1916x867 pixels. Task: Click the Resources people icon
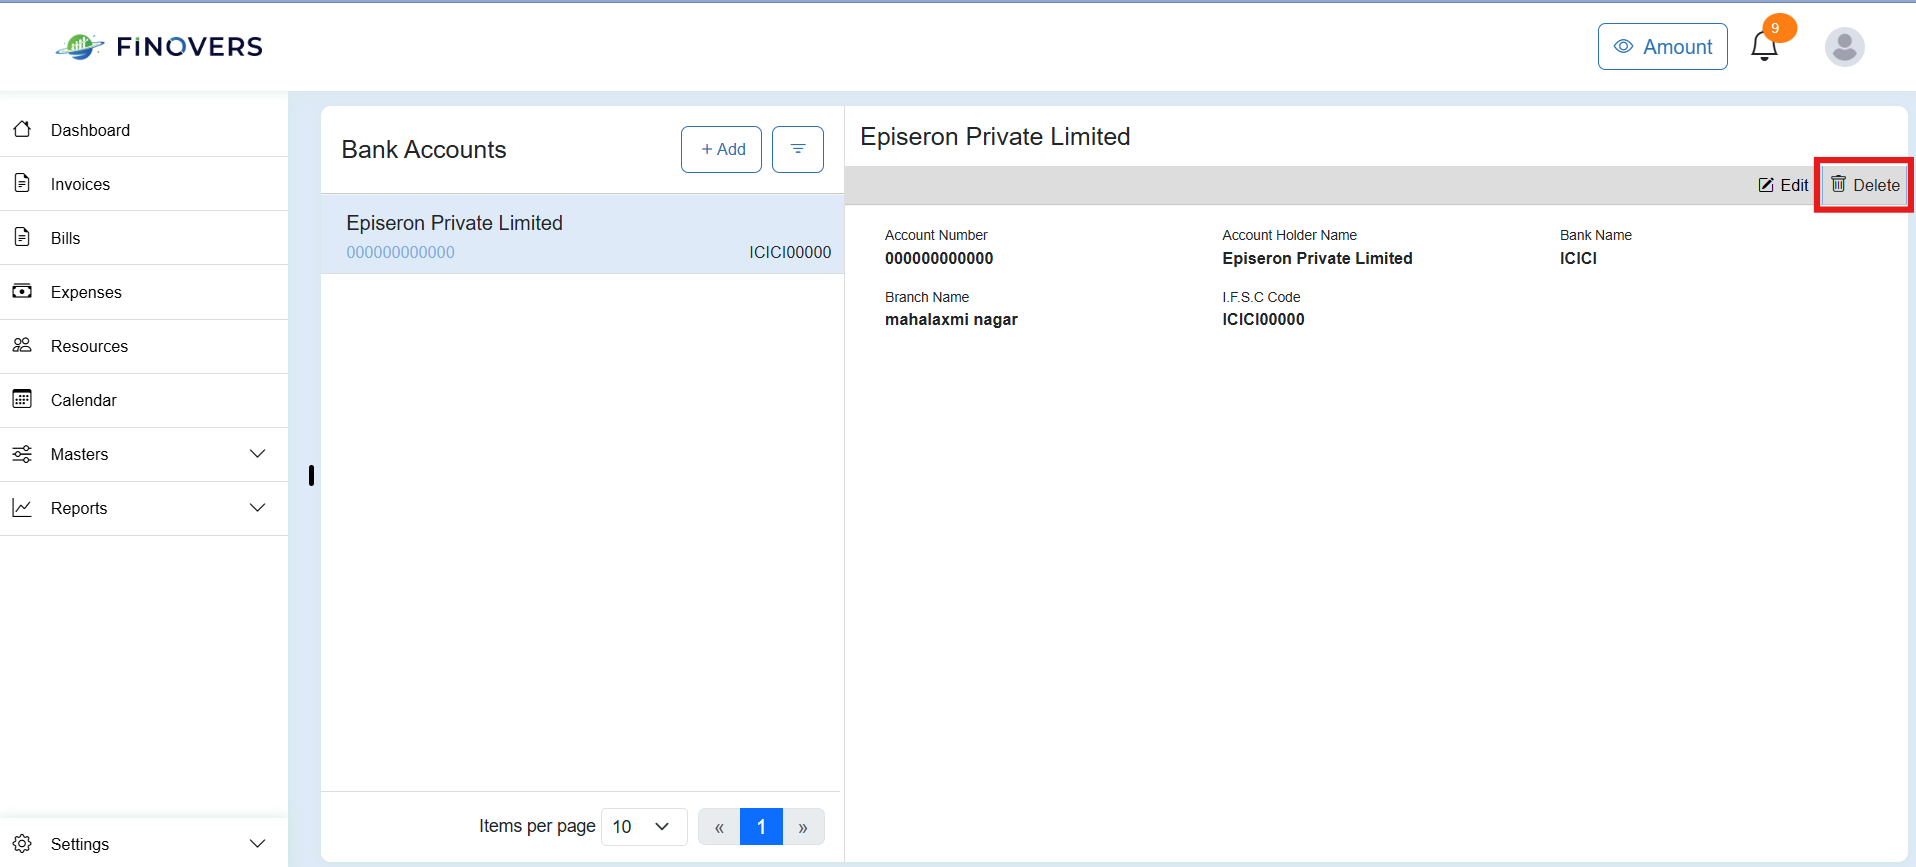click(22, 345)
